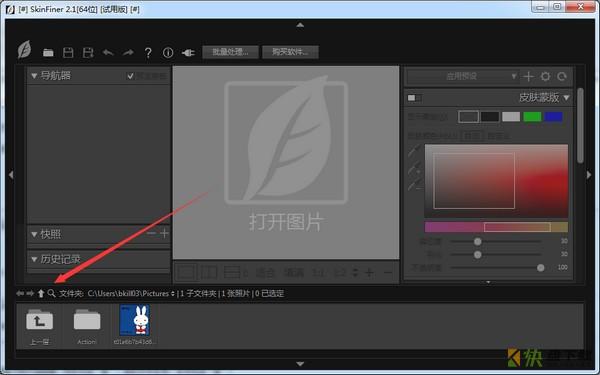This screenshot has width=600, height=375.
Task: Select black mask display swatch
Action: pos(490,117)
